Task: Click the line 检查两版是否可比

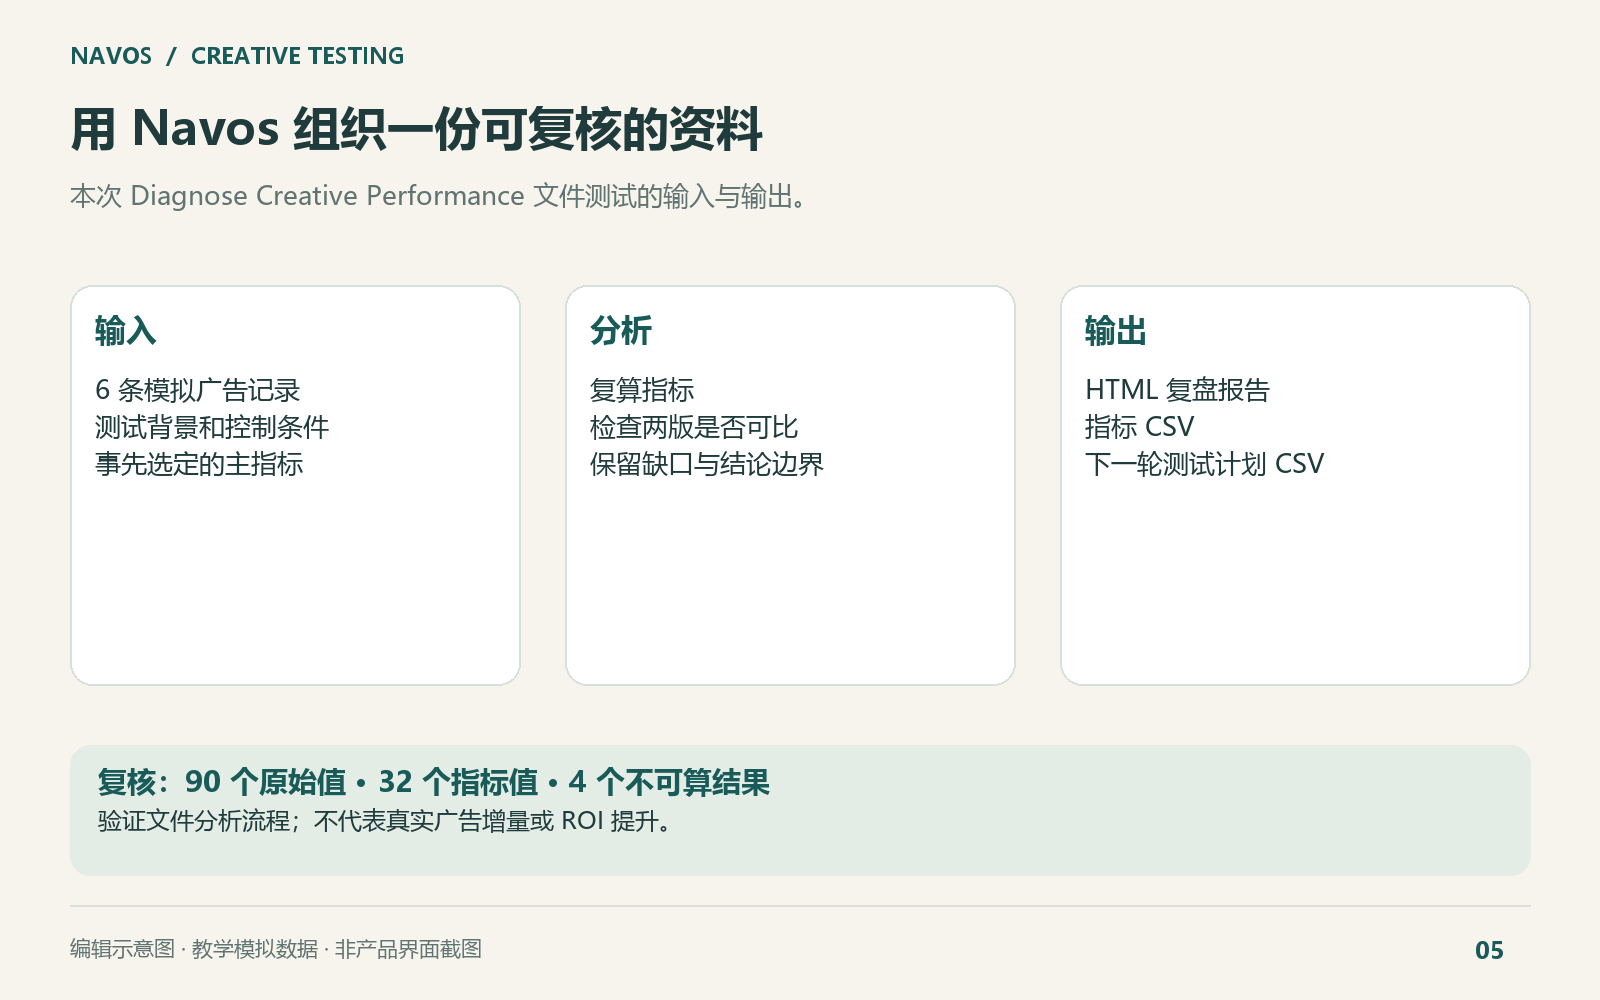Action: click(x=694, y=427)
